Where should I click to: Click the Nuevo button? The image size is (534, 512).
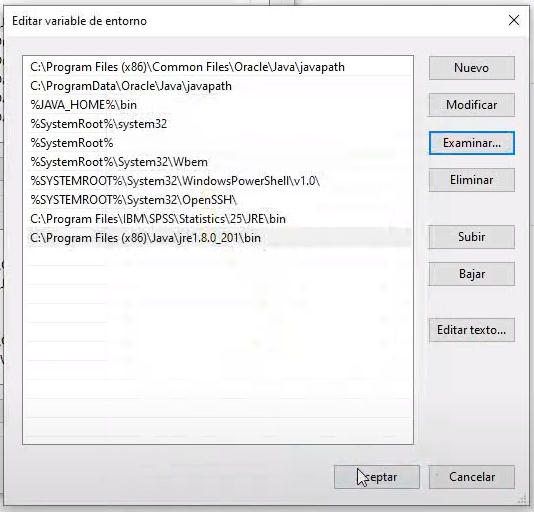[471, 68]
